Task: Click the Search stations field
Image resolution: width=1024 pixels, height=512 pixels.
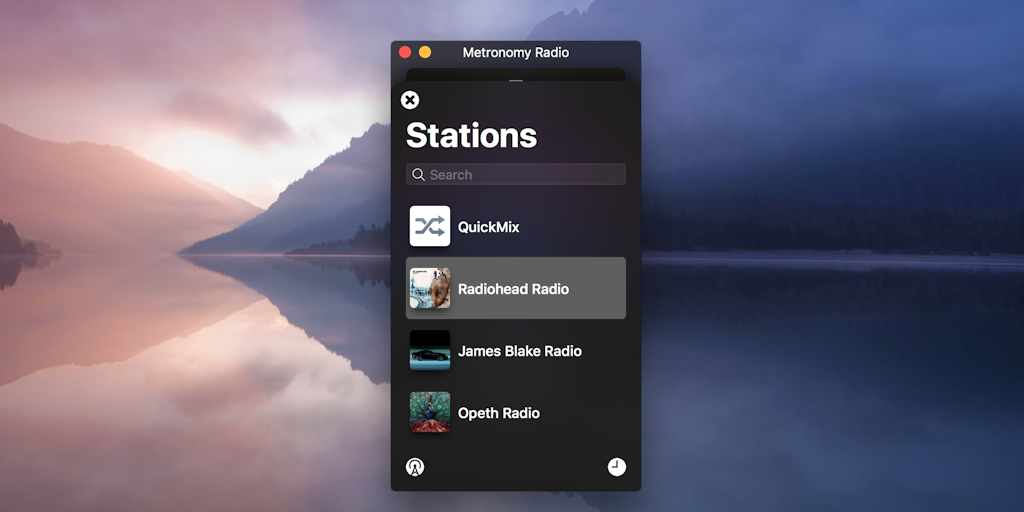Action: tap(516, 174)
